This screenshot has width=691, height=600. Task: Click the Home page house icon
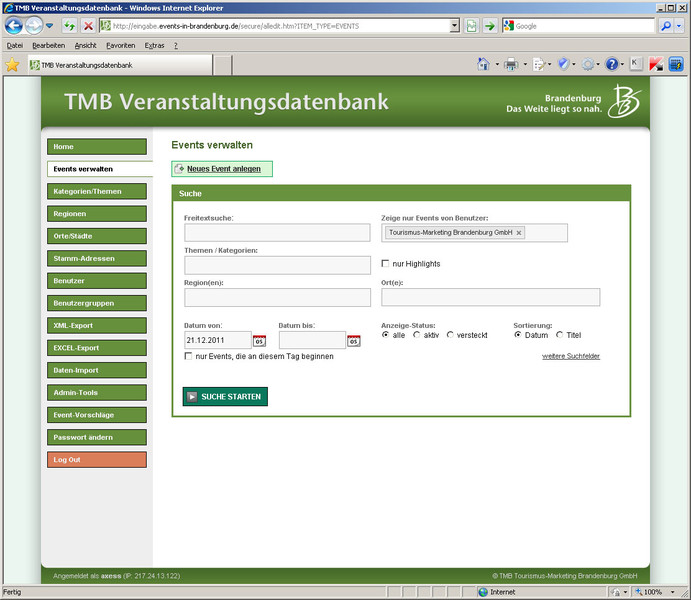click(483, 64)
